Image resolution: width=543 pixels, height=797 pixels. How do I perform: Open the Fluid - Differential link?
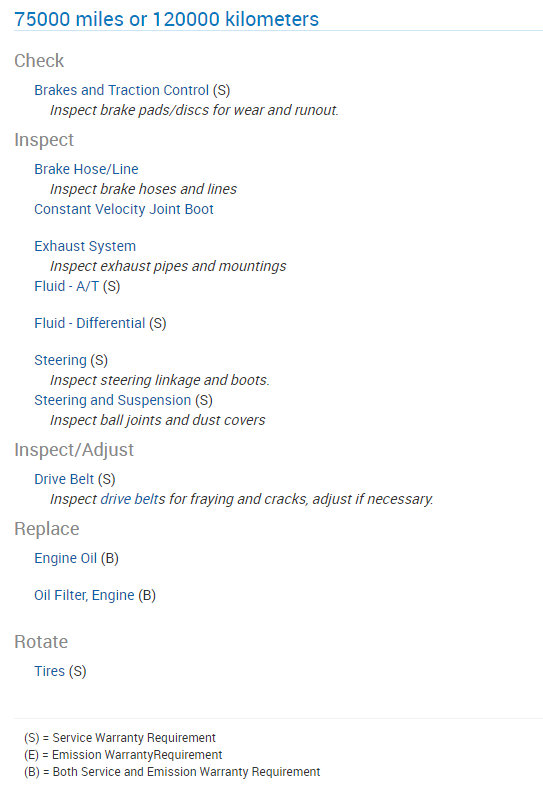pyautogui.click(x=89, y=323)
